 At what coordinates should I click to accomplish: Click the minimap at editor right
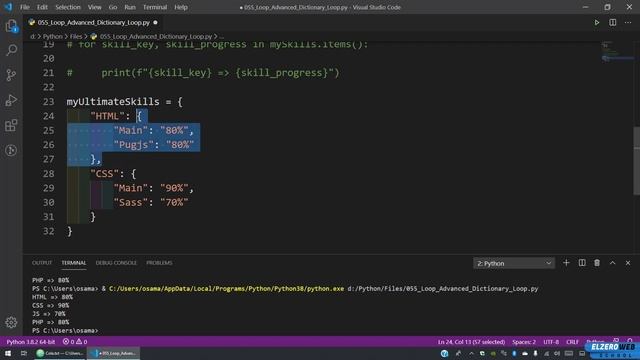tap(618, 53)
